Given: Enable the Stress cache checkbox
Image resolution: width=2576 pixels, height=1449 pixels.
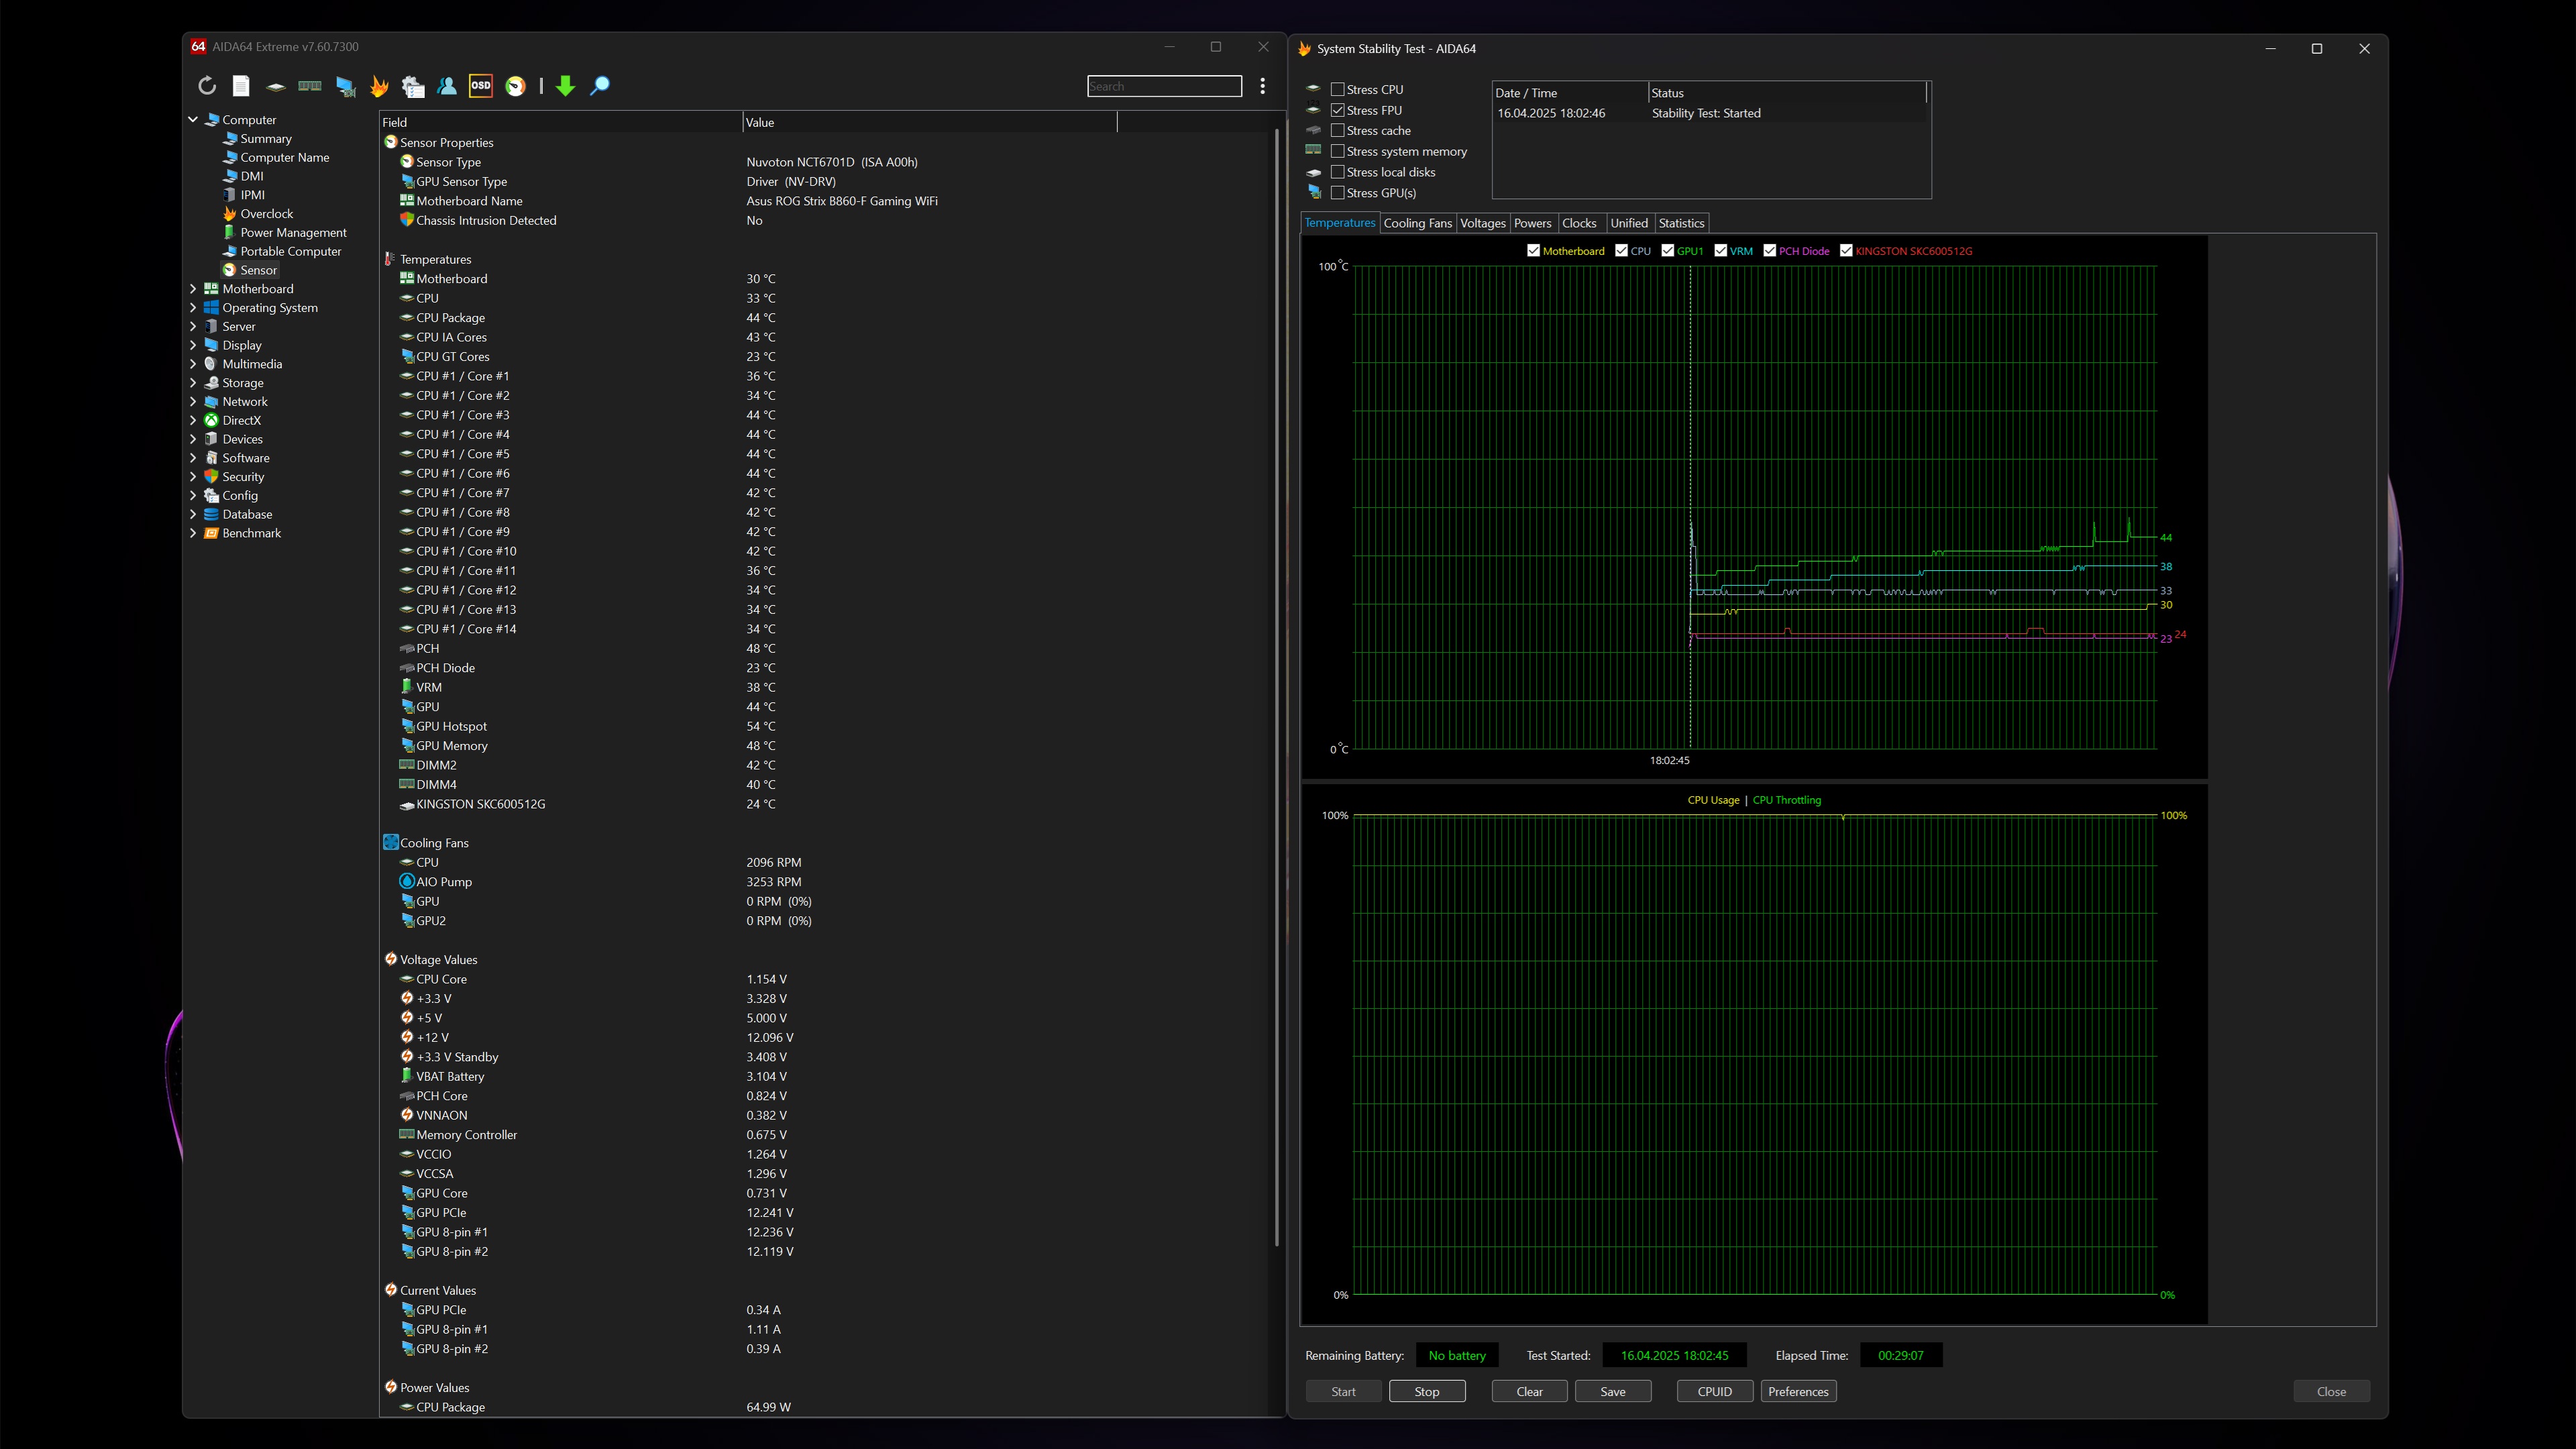Looking at the screenshot, I should pos(1338,131).
